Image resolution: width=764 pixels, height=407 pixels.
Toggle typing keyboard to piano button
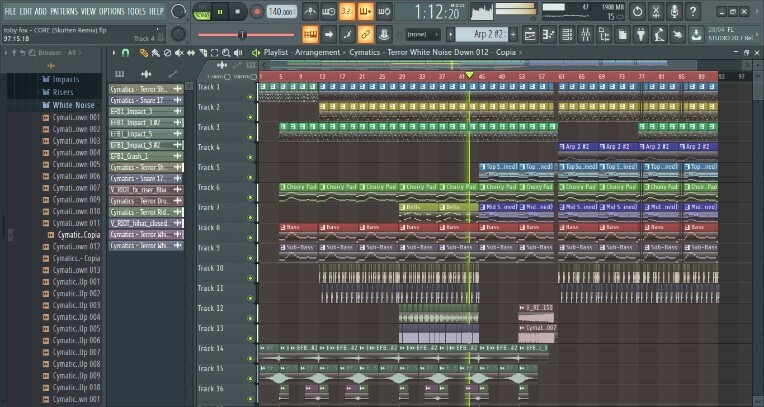310,34
